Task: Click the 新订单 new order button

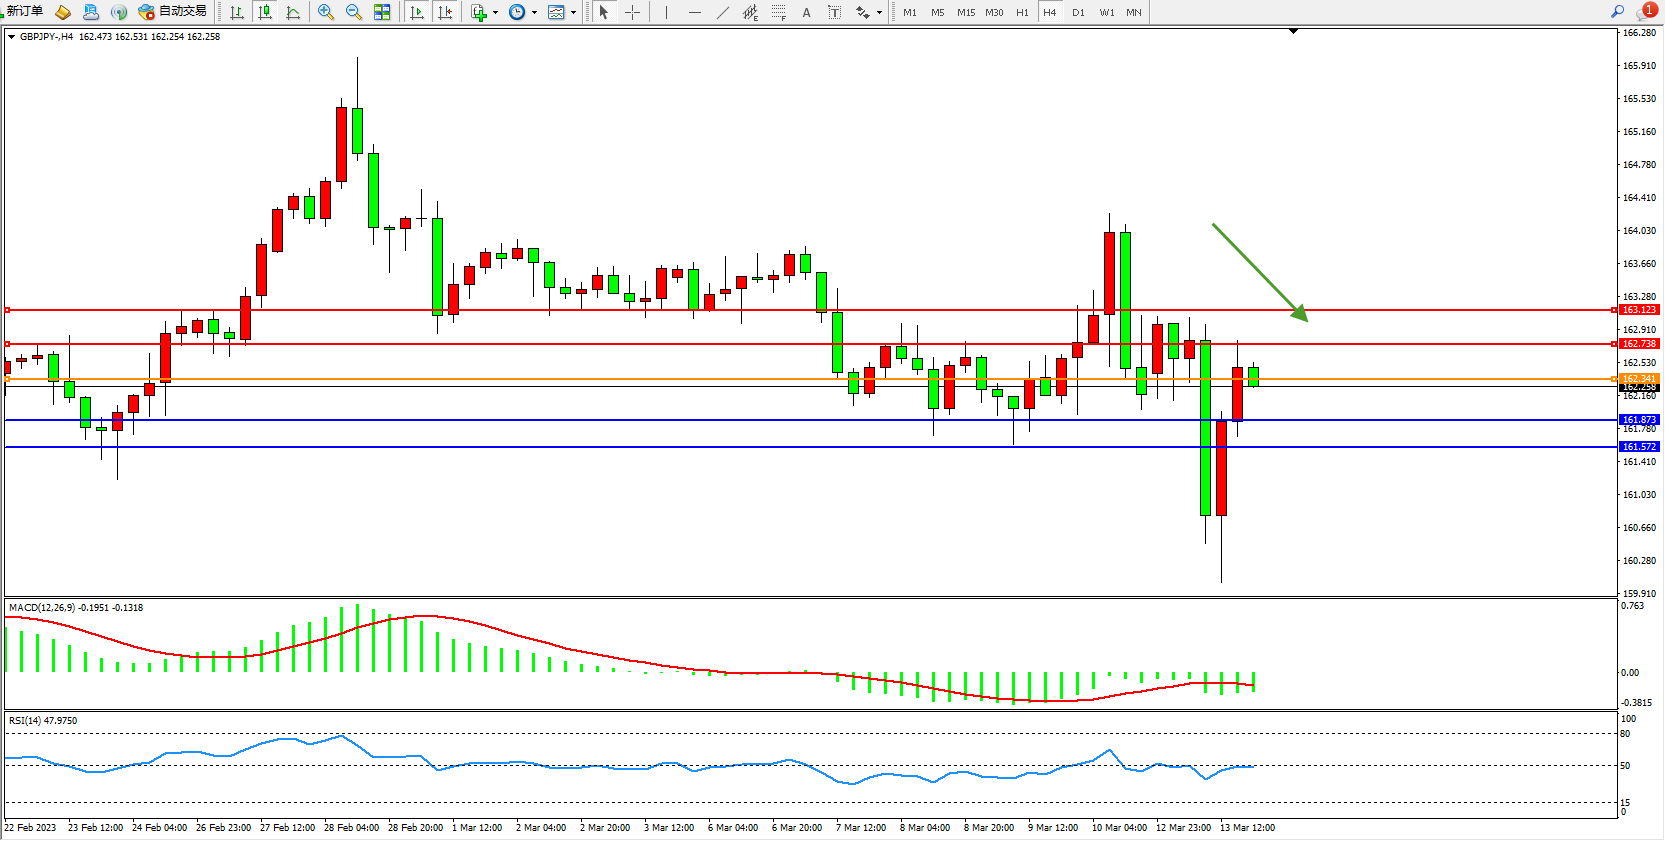Action: tap(23, 11)
